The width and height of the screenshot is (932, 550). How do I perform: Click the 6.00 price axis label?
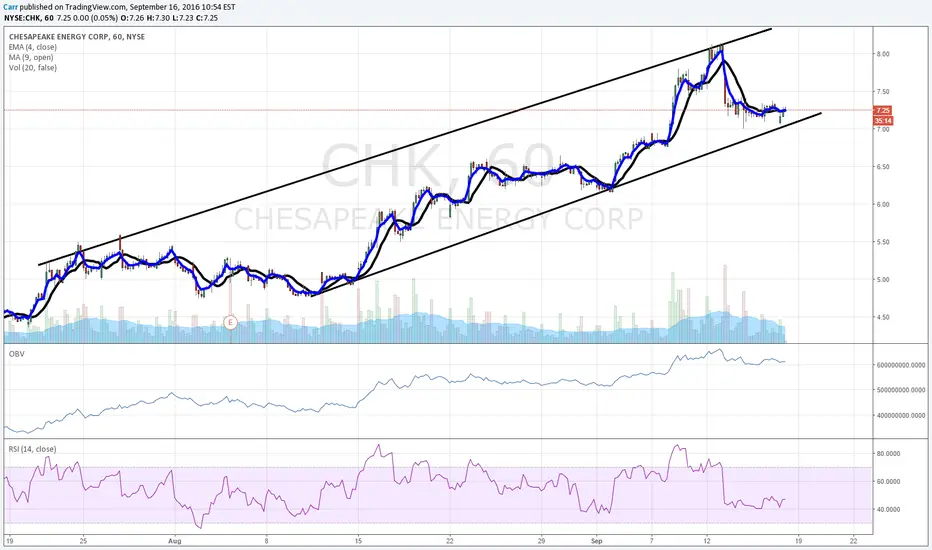(x=883, y=205)
